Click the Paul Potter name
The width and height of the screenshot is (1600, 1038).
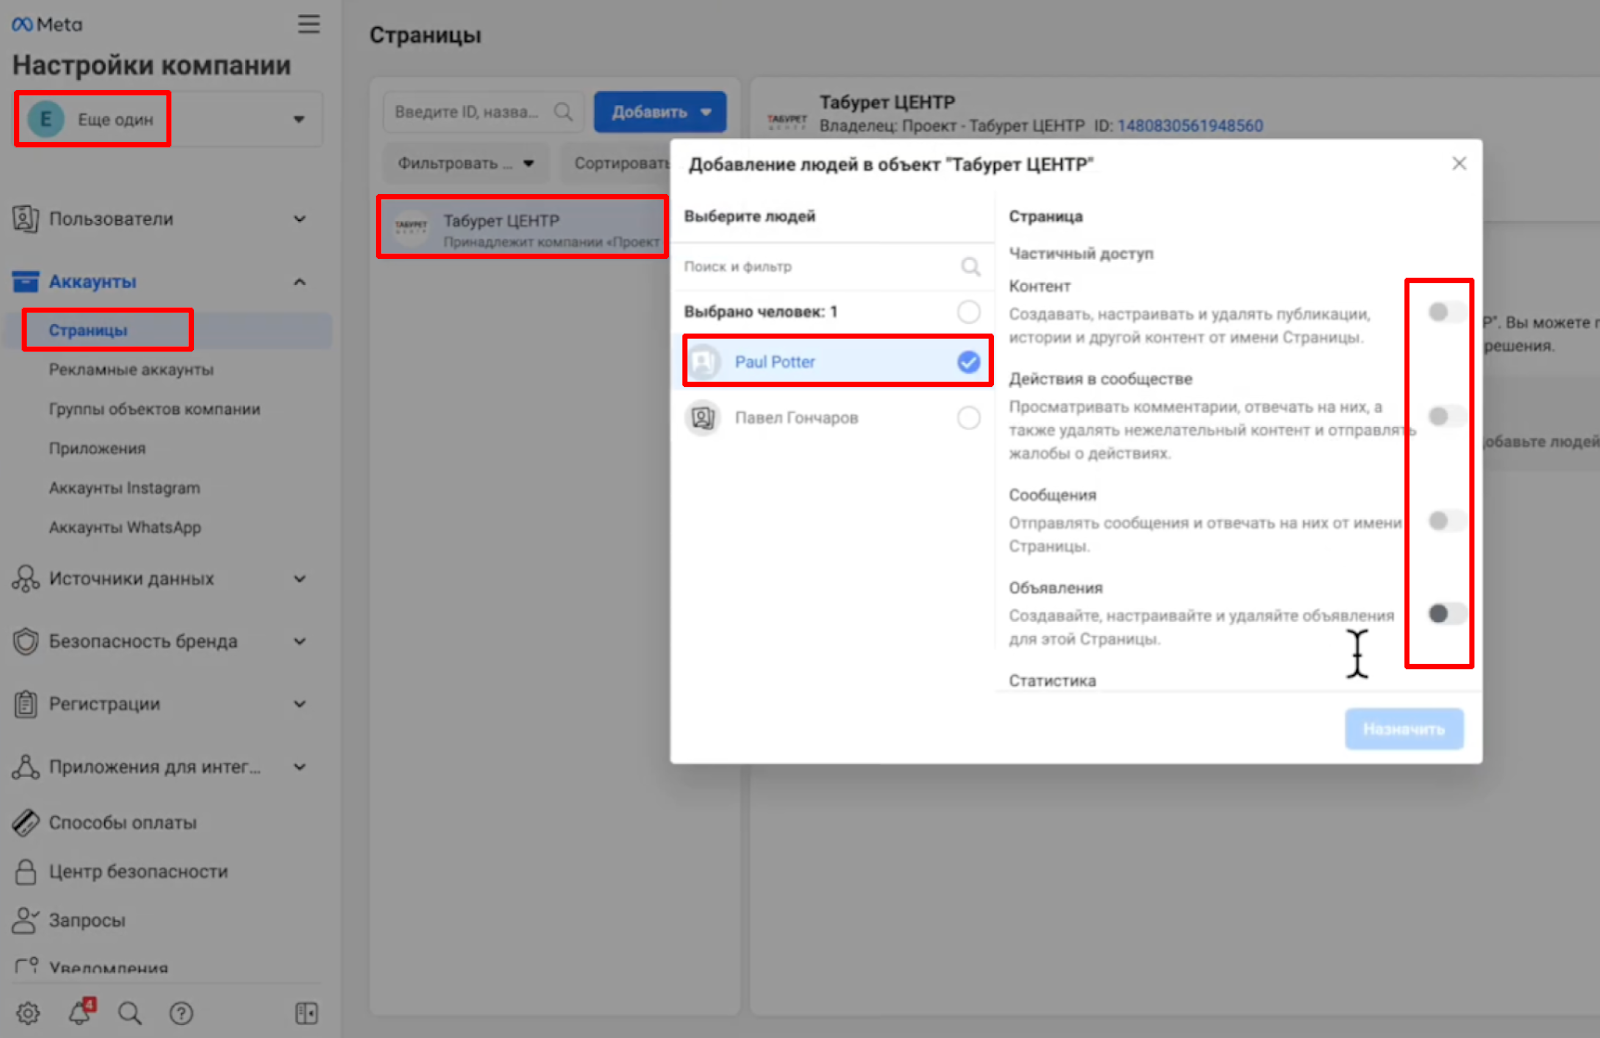pyautogui.click(x=775, y=362)
